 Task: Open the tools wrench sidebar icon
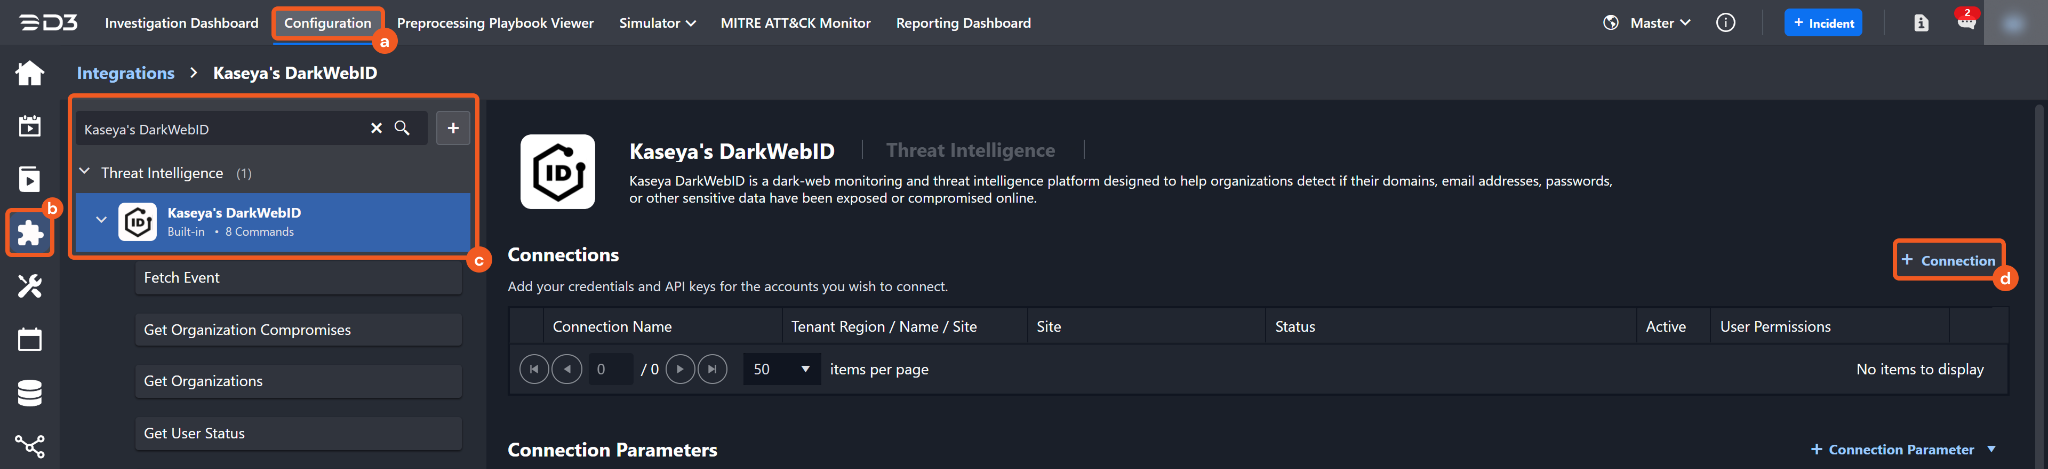[x=30, y=287]
